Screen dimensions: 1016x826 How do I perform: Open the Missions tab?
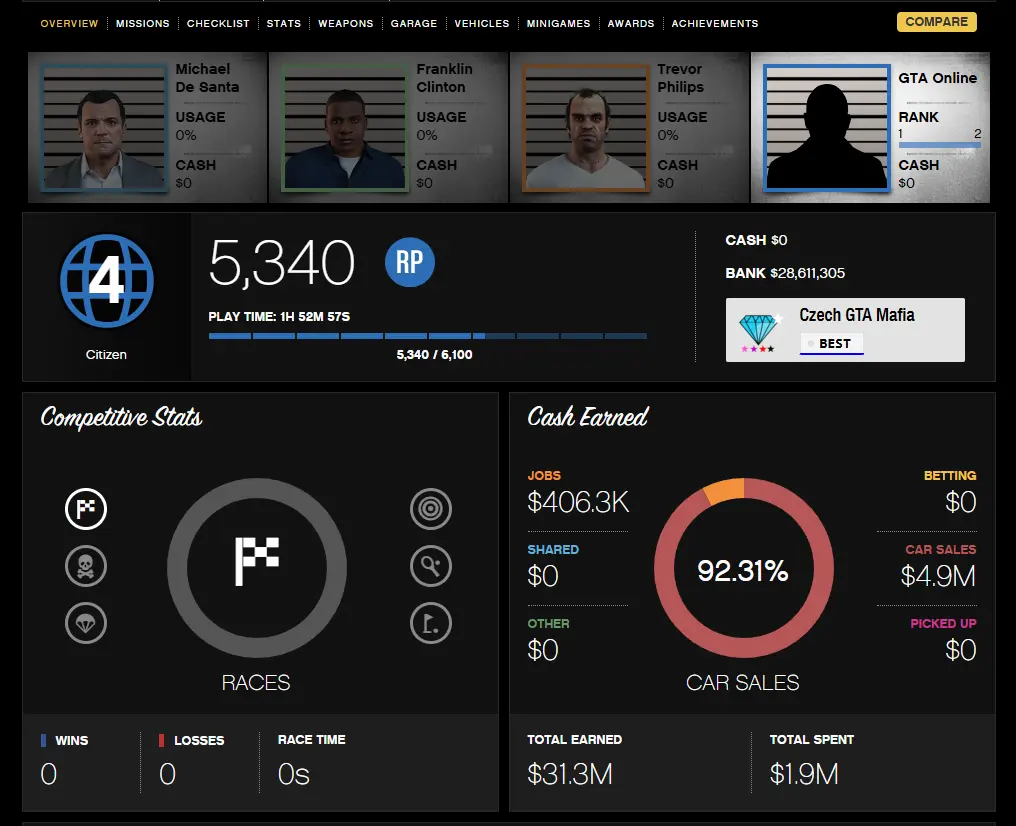tap(143, 23)
